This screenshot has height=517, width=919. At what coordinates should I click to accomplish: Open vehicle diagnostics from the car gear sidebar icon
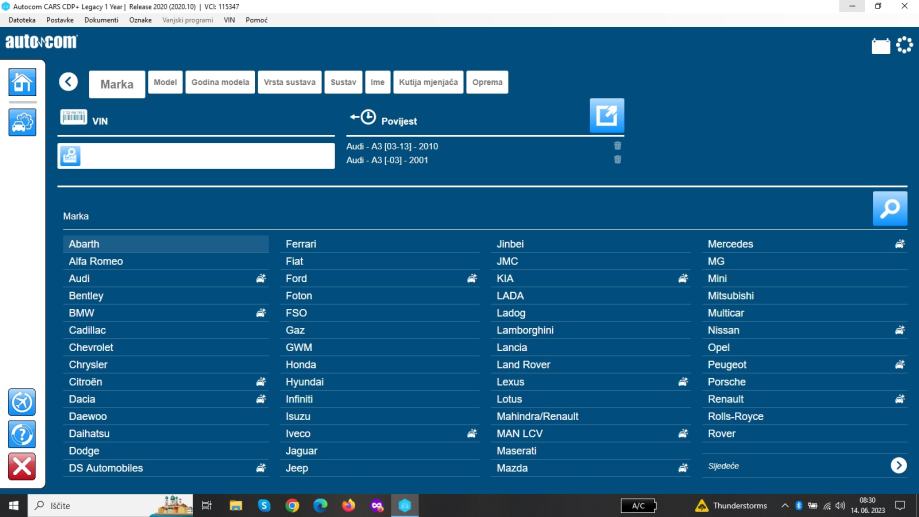click(22, 122)
